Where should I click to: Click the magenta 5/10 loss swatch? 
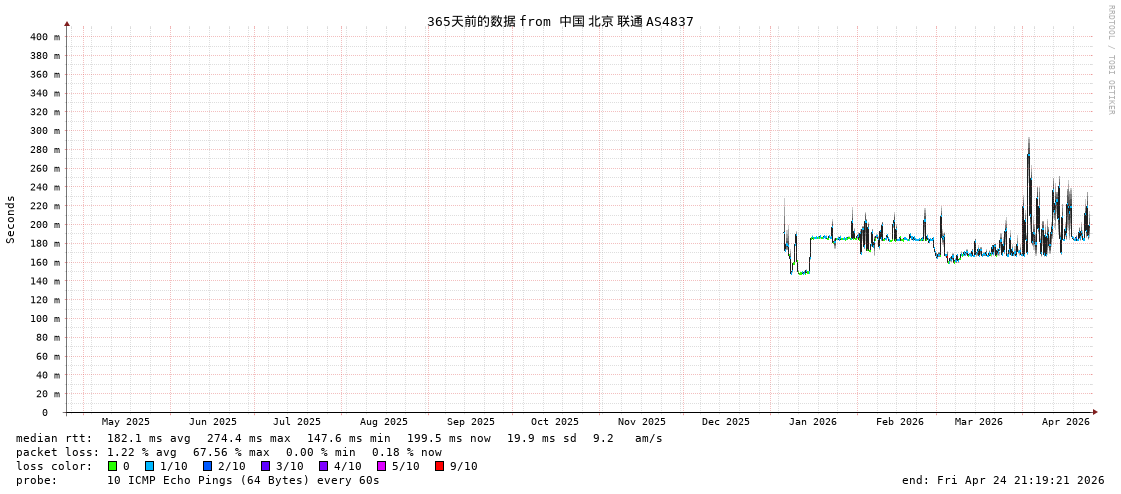[x=381, y=466]
